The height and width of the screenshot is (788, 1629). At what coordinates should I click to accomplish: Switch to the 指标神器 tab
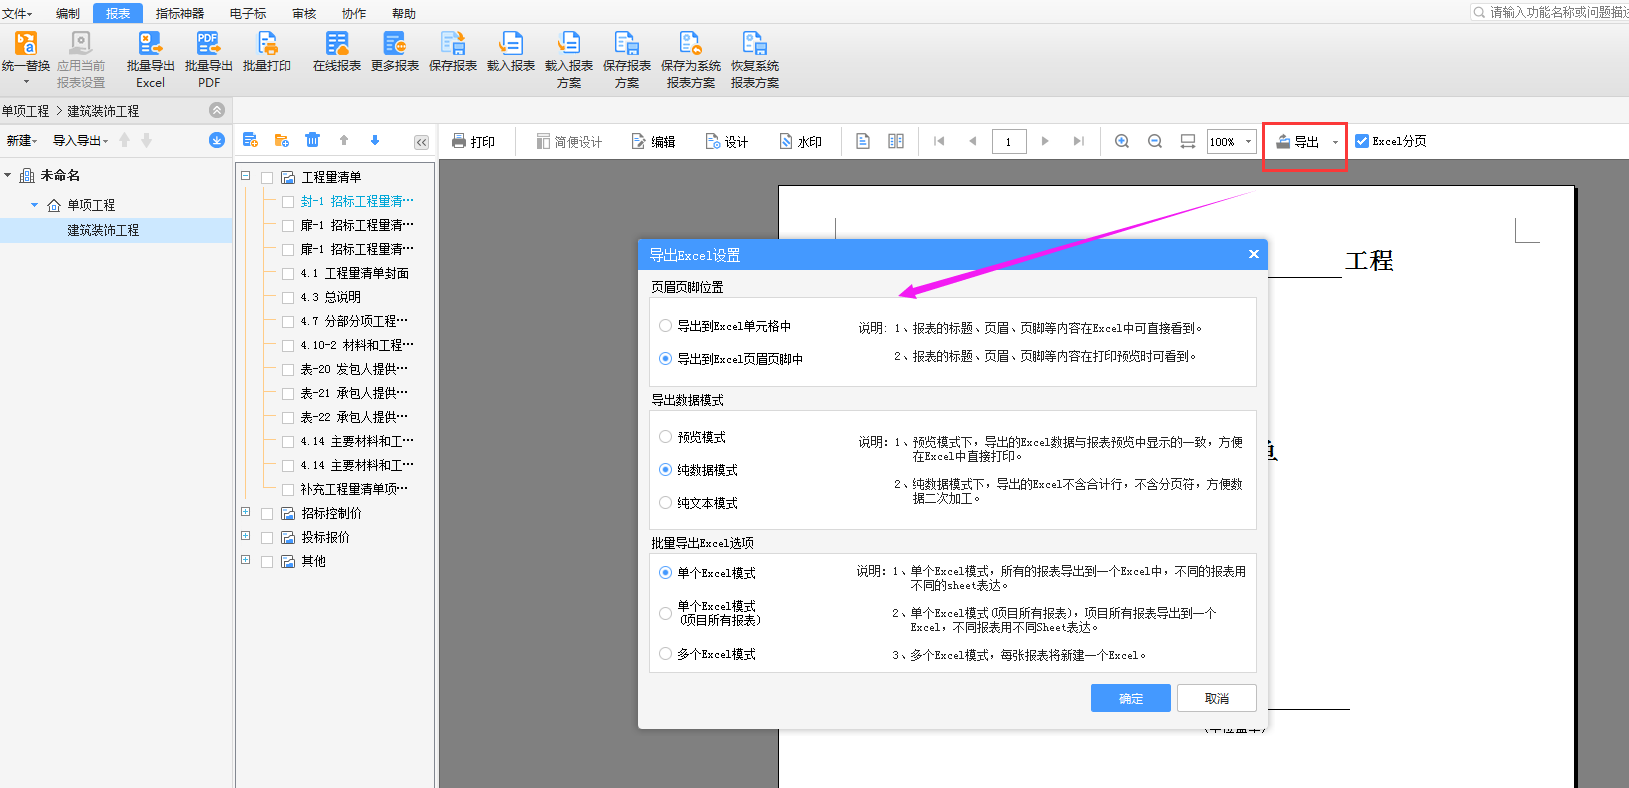[x=180, y=13]
